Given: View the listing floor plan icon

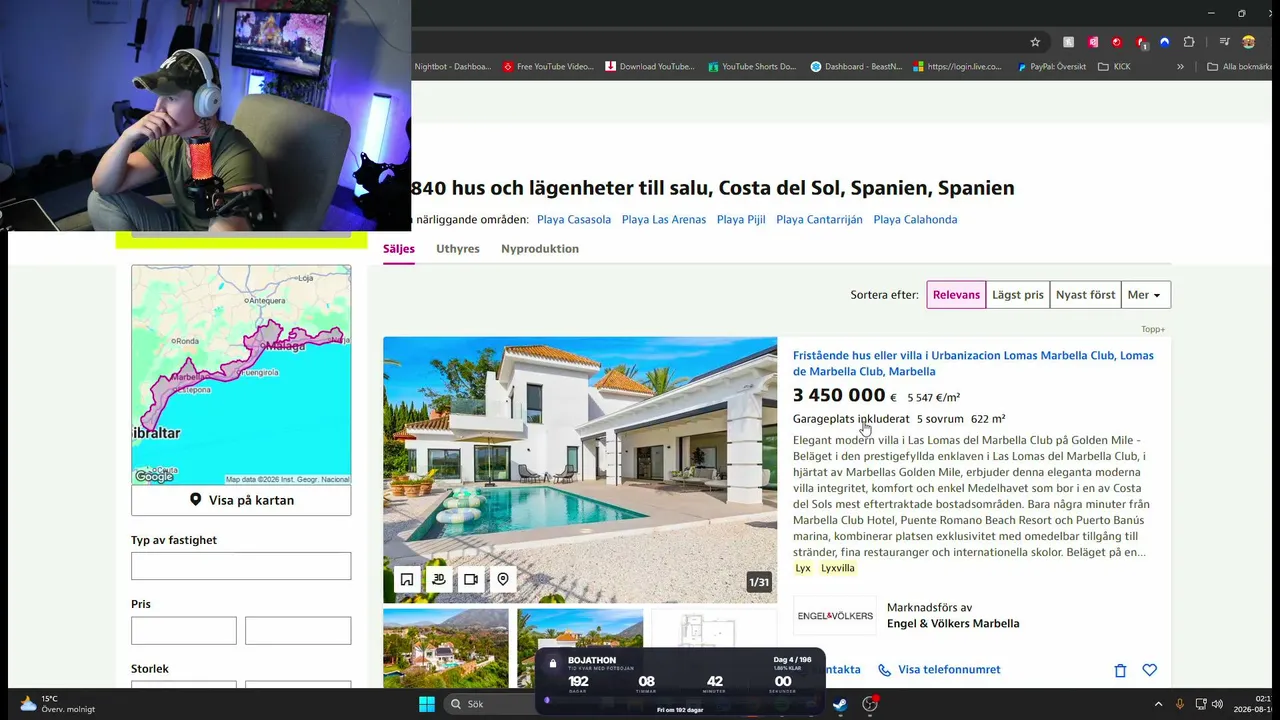Looking at the screenshot, I should click(407, 579).
